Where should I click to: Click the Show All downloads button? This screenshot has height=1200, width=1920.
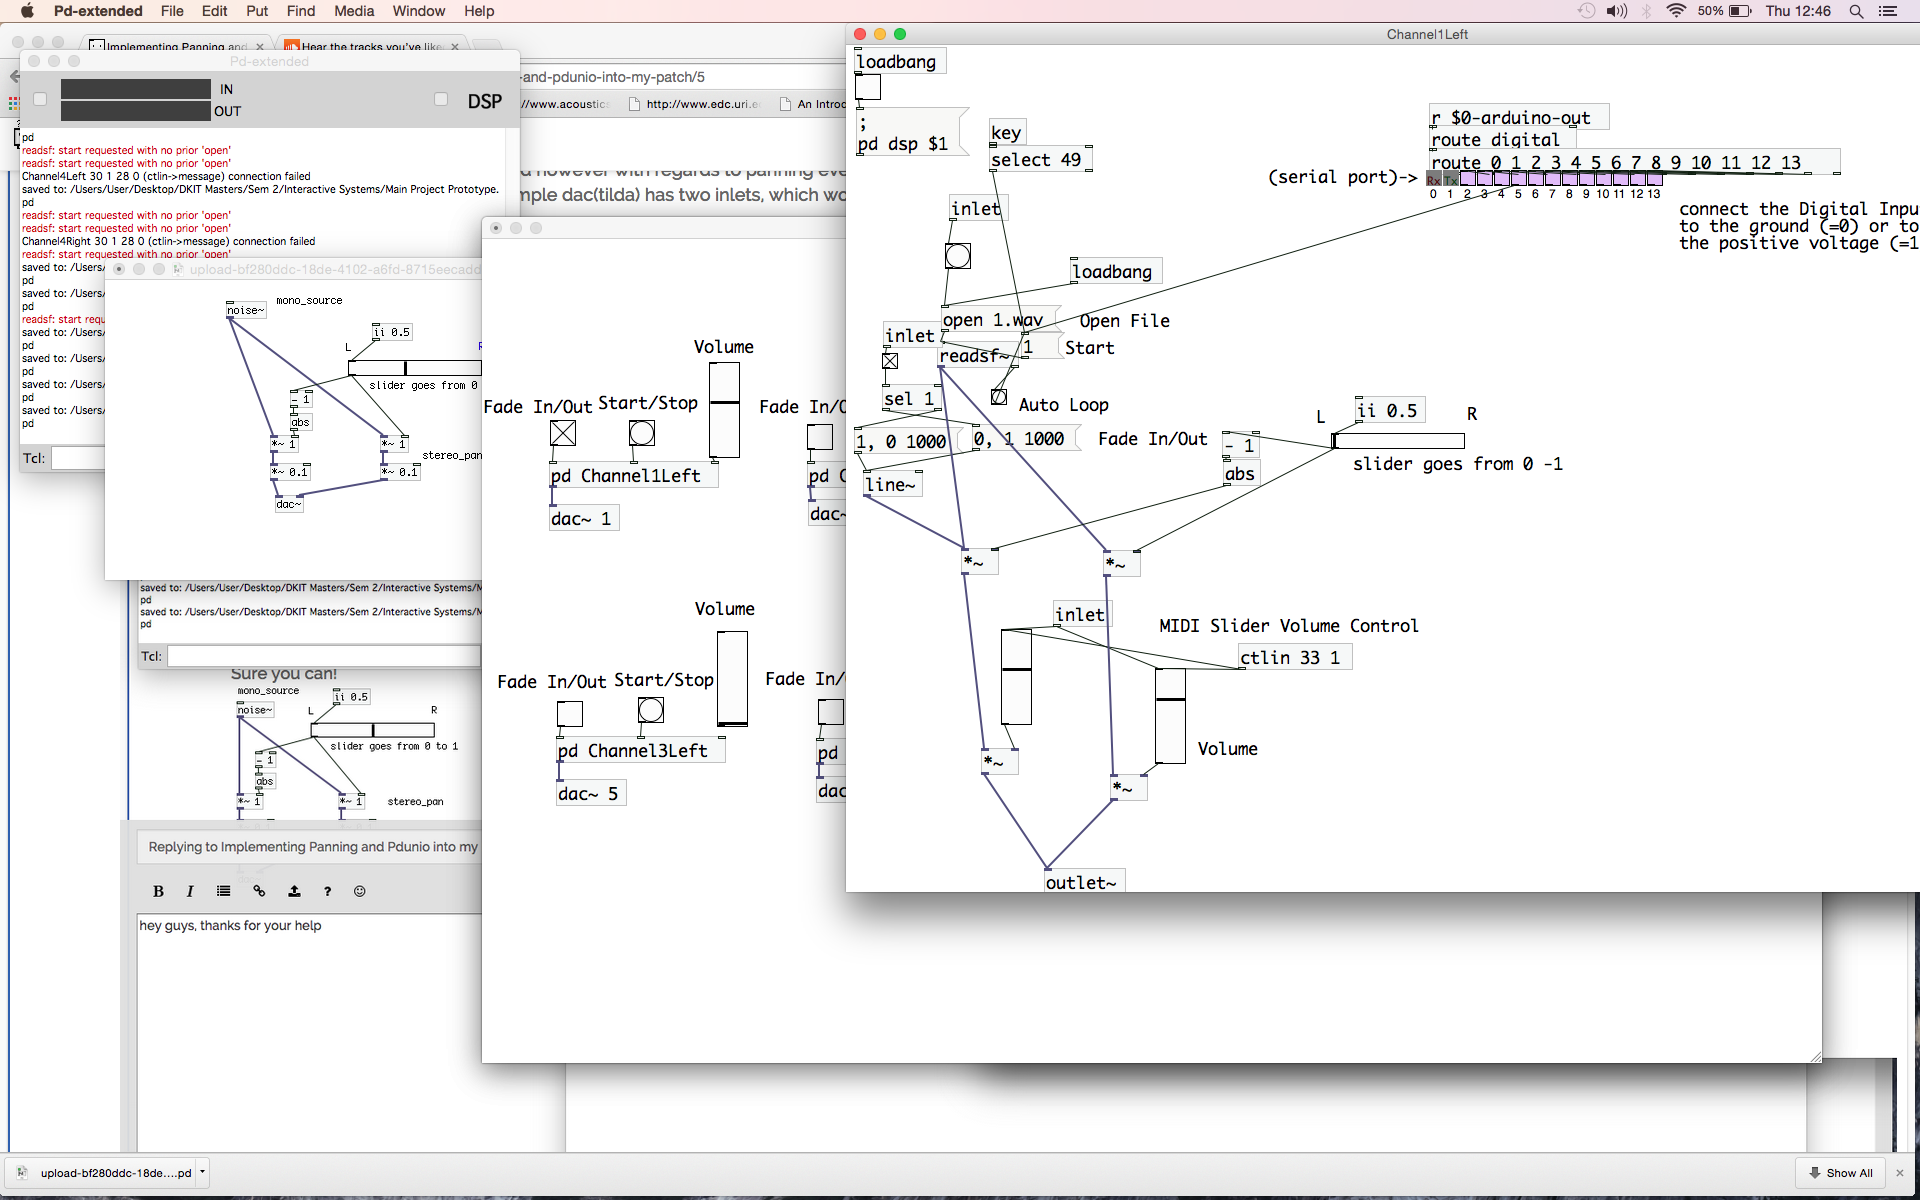pos(1840,1173)
